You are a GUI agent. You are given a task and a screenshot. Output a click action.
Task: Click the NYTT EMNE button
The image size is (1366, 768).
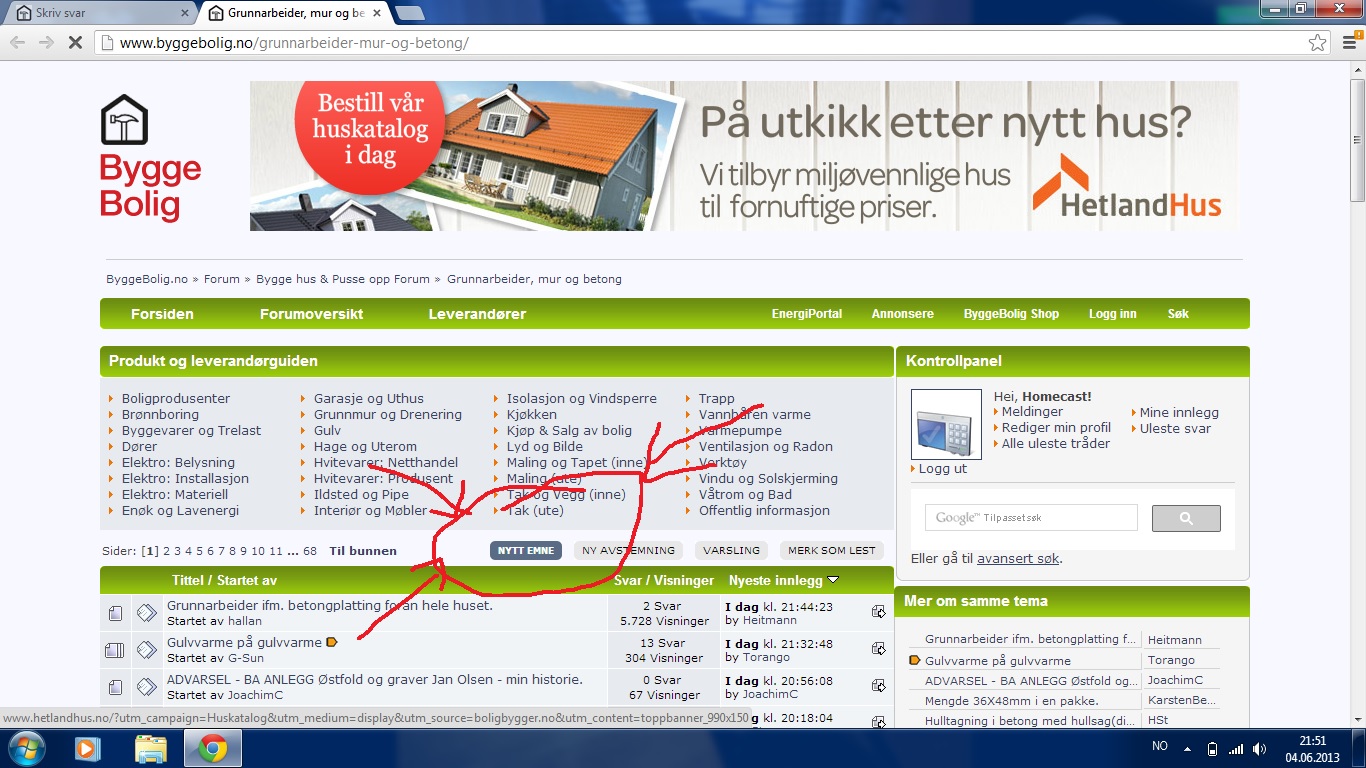click(x=525, y=550)
